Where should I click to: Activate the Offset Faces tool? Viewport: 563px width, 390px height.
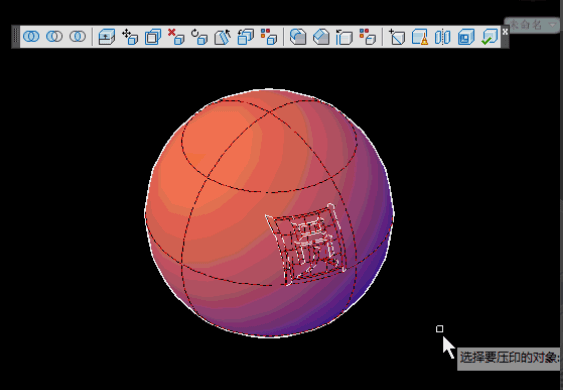(x=153, y=37)
